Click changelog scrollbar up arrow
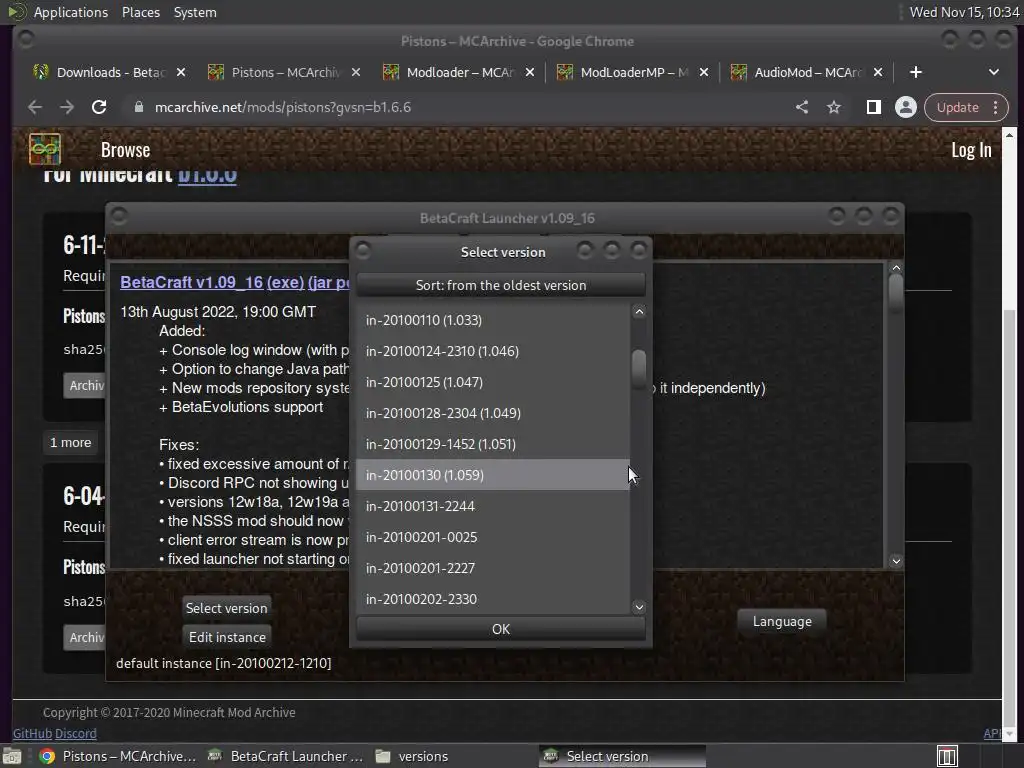This screenshot has height=768, width=1024. pos(896,268)
